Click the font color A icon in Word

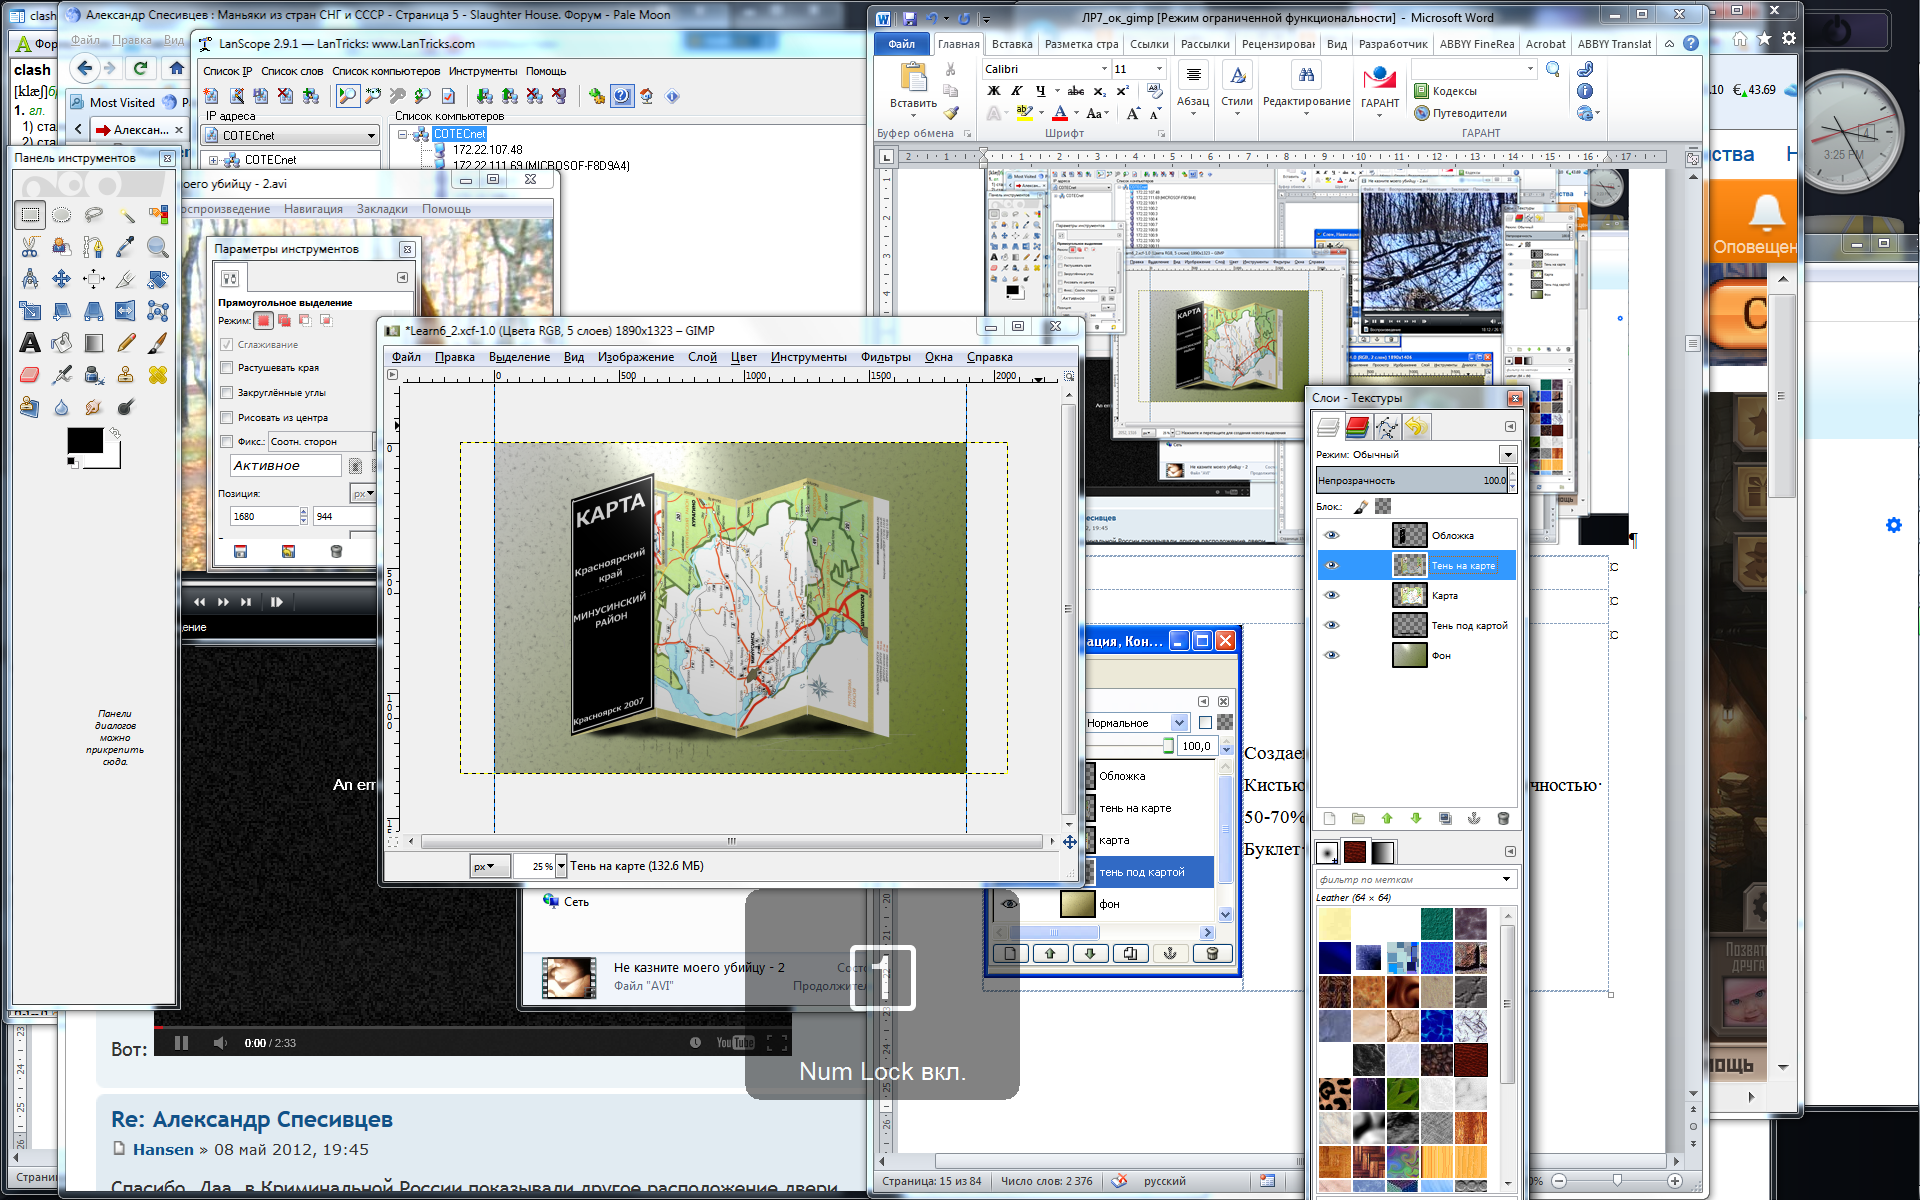[1060, 113]
